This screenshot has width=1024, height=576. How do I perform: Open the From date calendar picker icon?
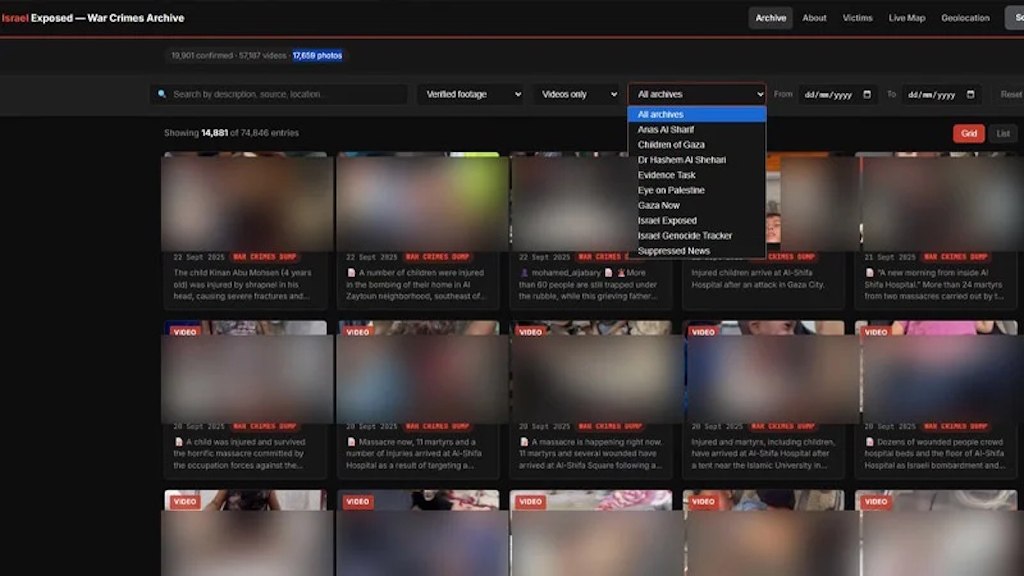pyautogui.click(x=867, y=94)
